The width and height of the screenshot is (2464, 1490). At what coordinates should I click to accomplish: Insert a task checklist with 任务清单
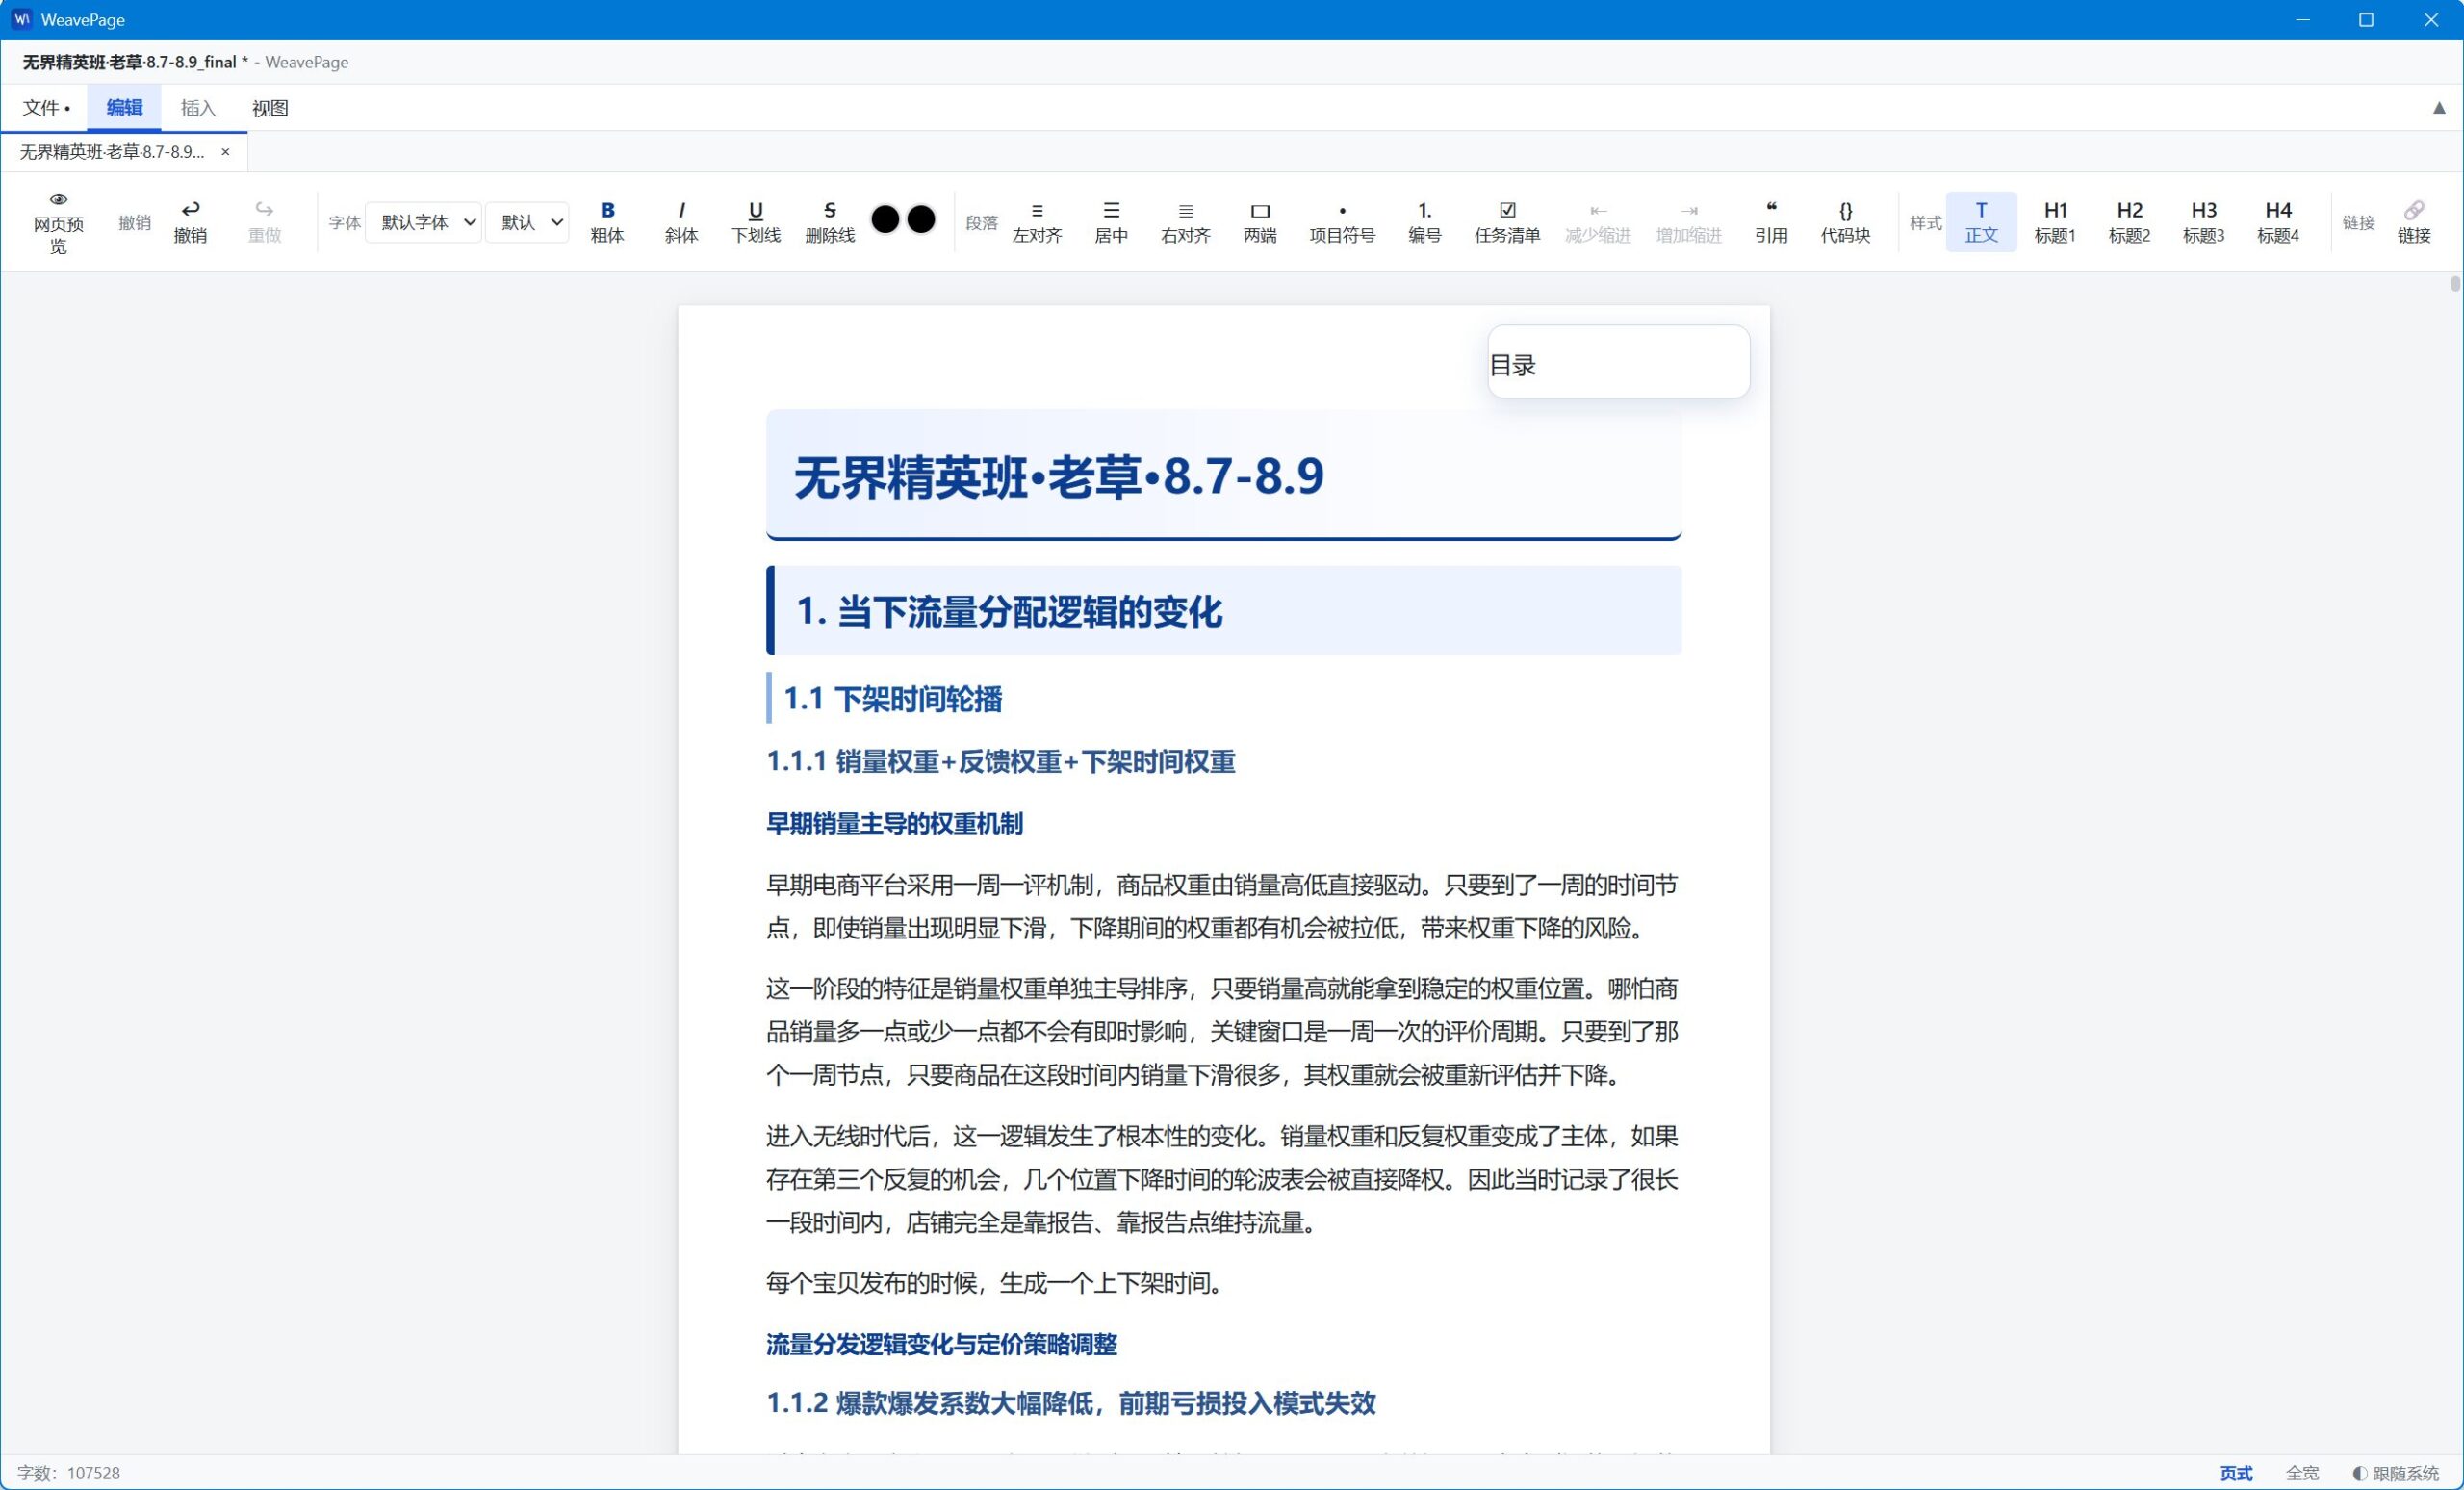pyautogui.click(x=1507, y=222)
